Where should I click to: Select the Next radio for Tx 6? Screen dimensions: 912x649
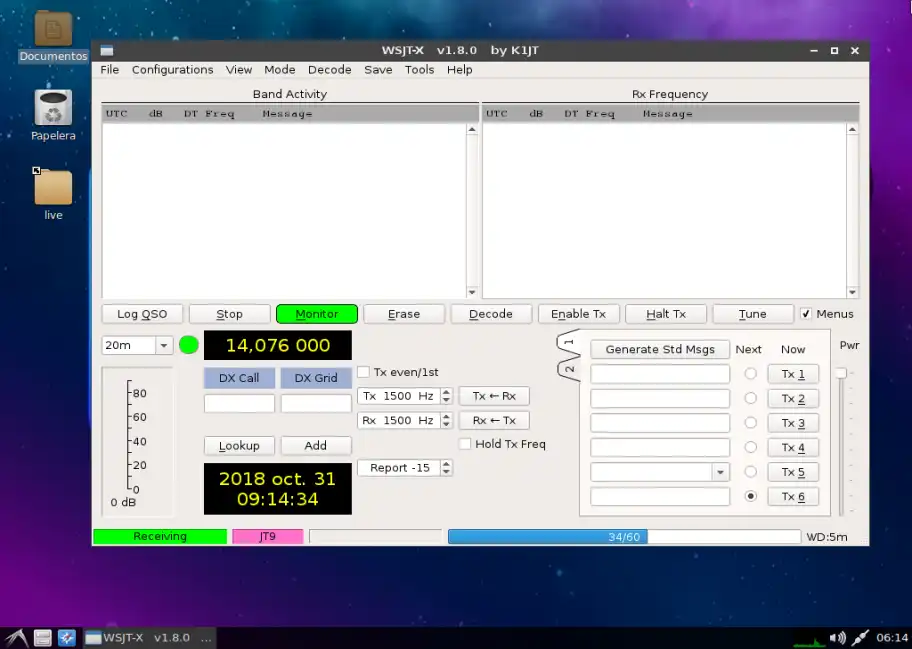(750, 496)
